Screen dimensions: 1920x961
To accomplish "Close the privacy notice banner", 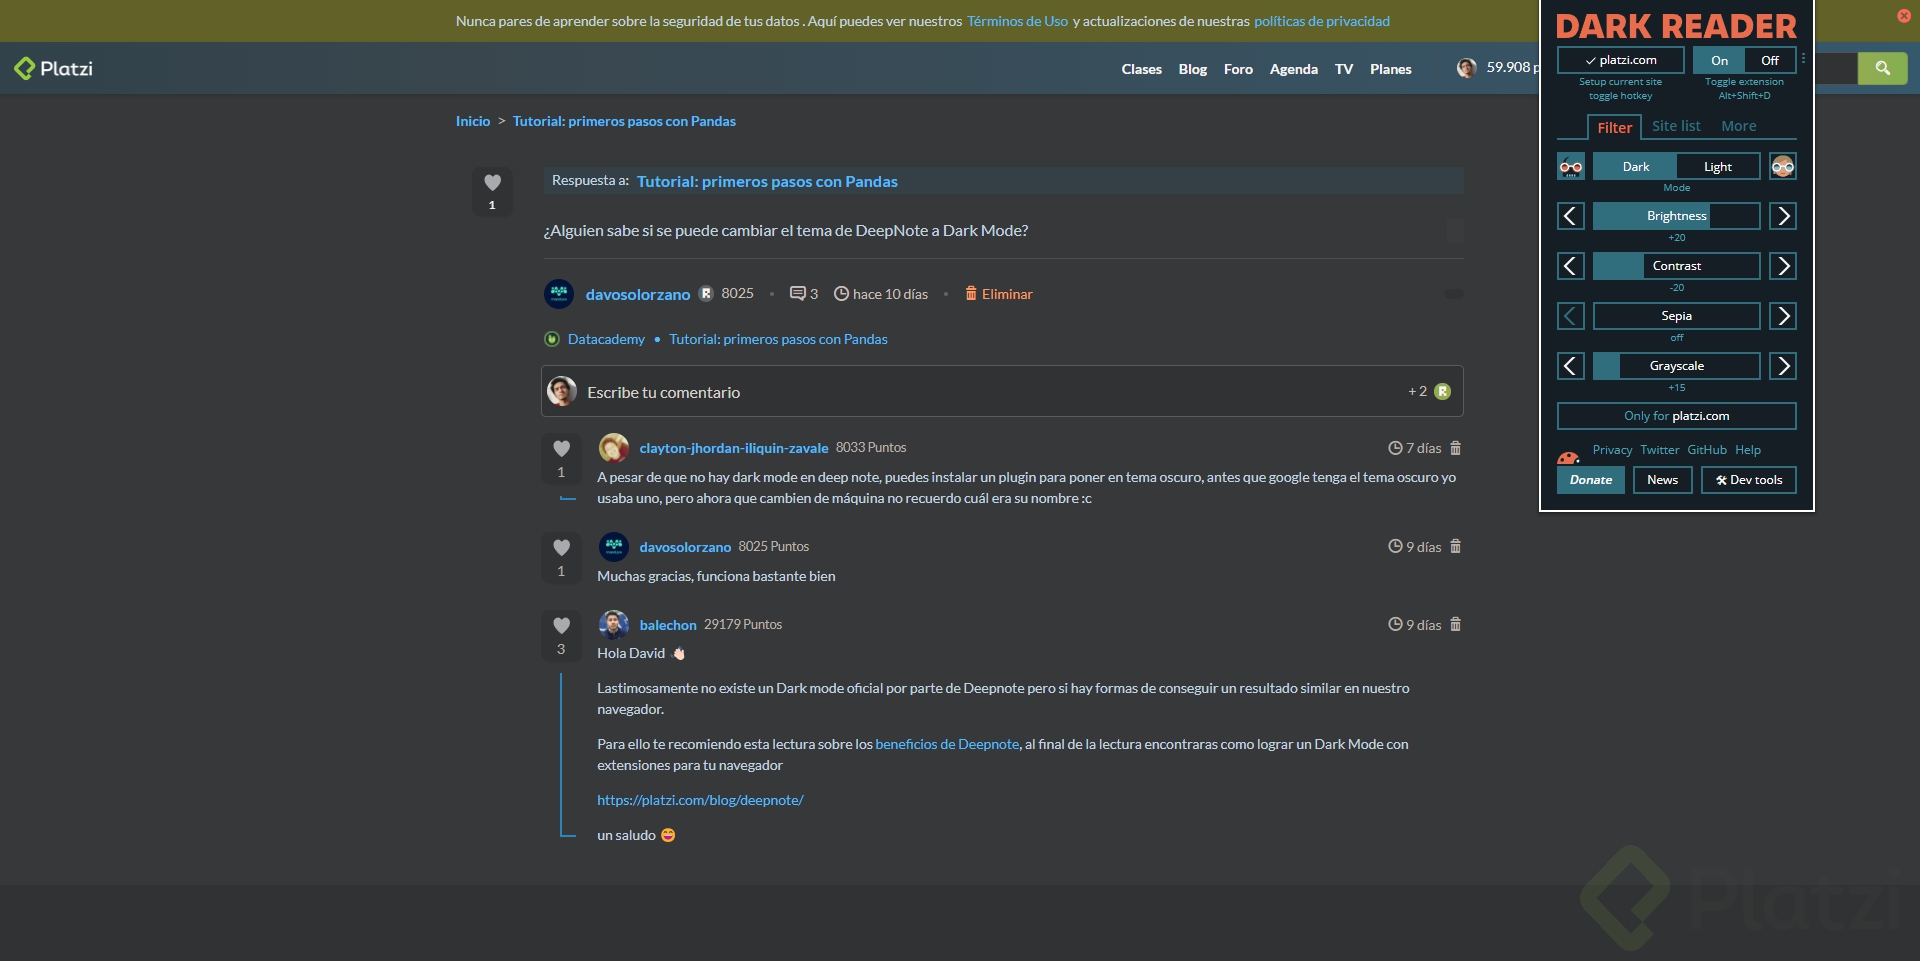I will coord(1904,15).
